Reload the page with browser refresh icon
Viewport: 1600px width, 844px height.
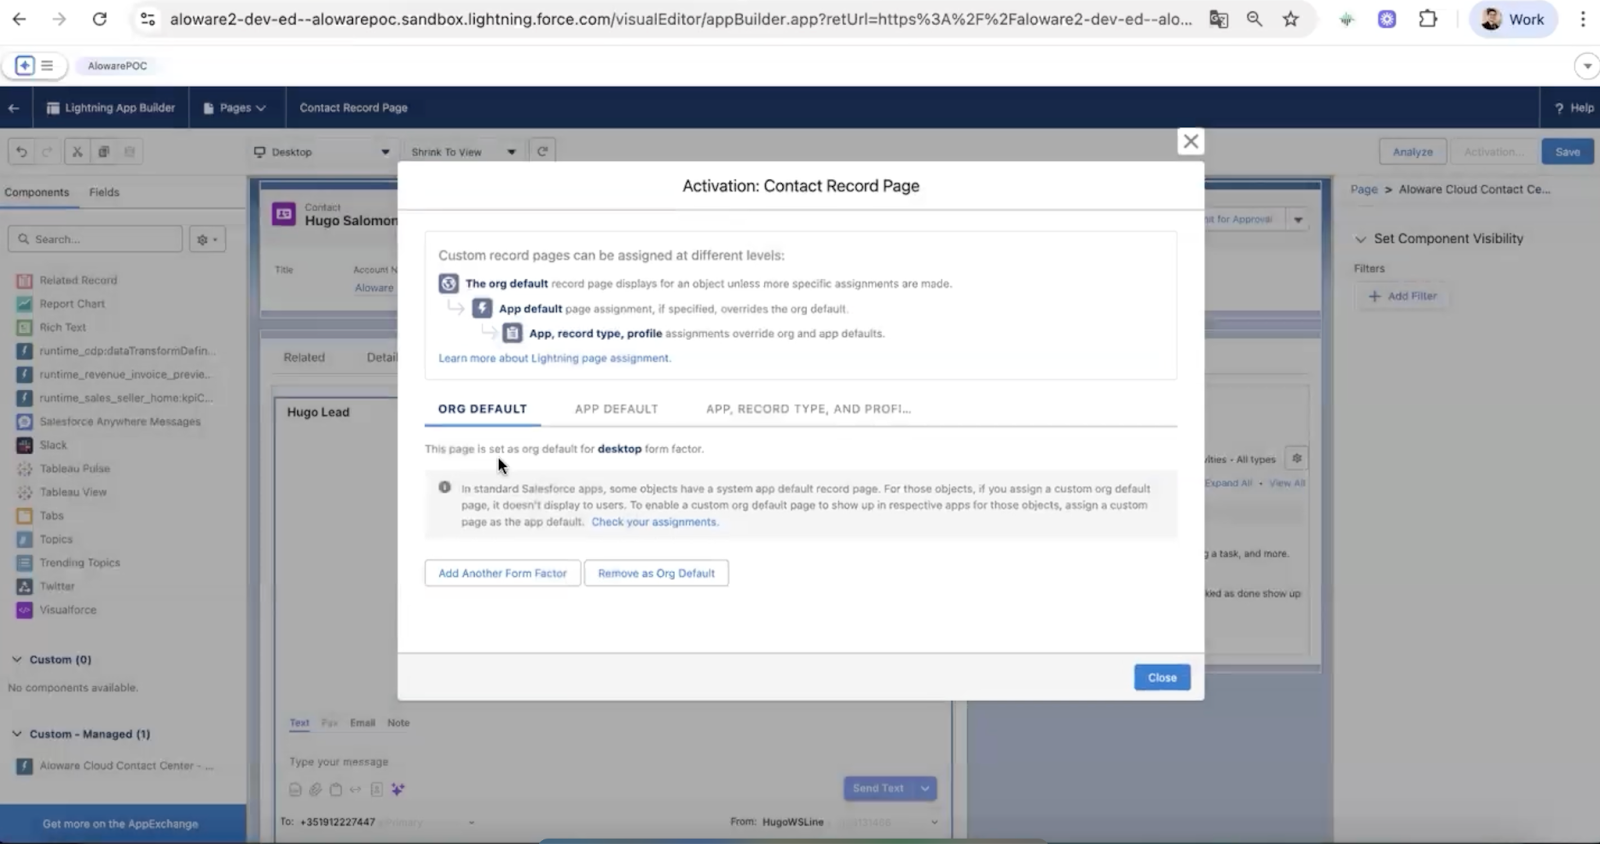pyautogui.click(x=99, y=19)
